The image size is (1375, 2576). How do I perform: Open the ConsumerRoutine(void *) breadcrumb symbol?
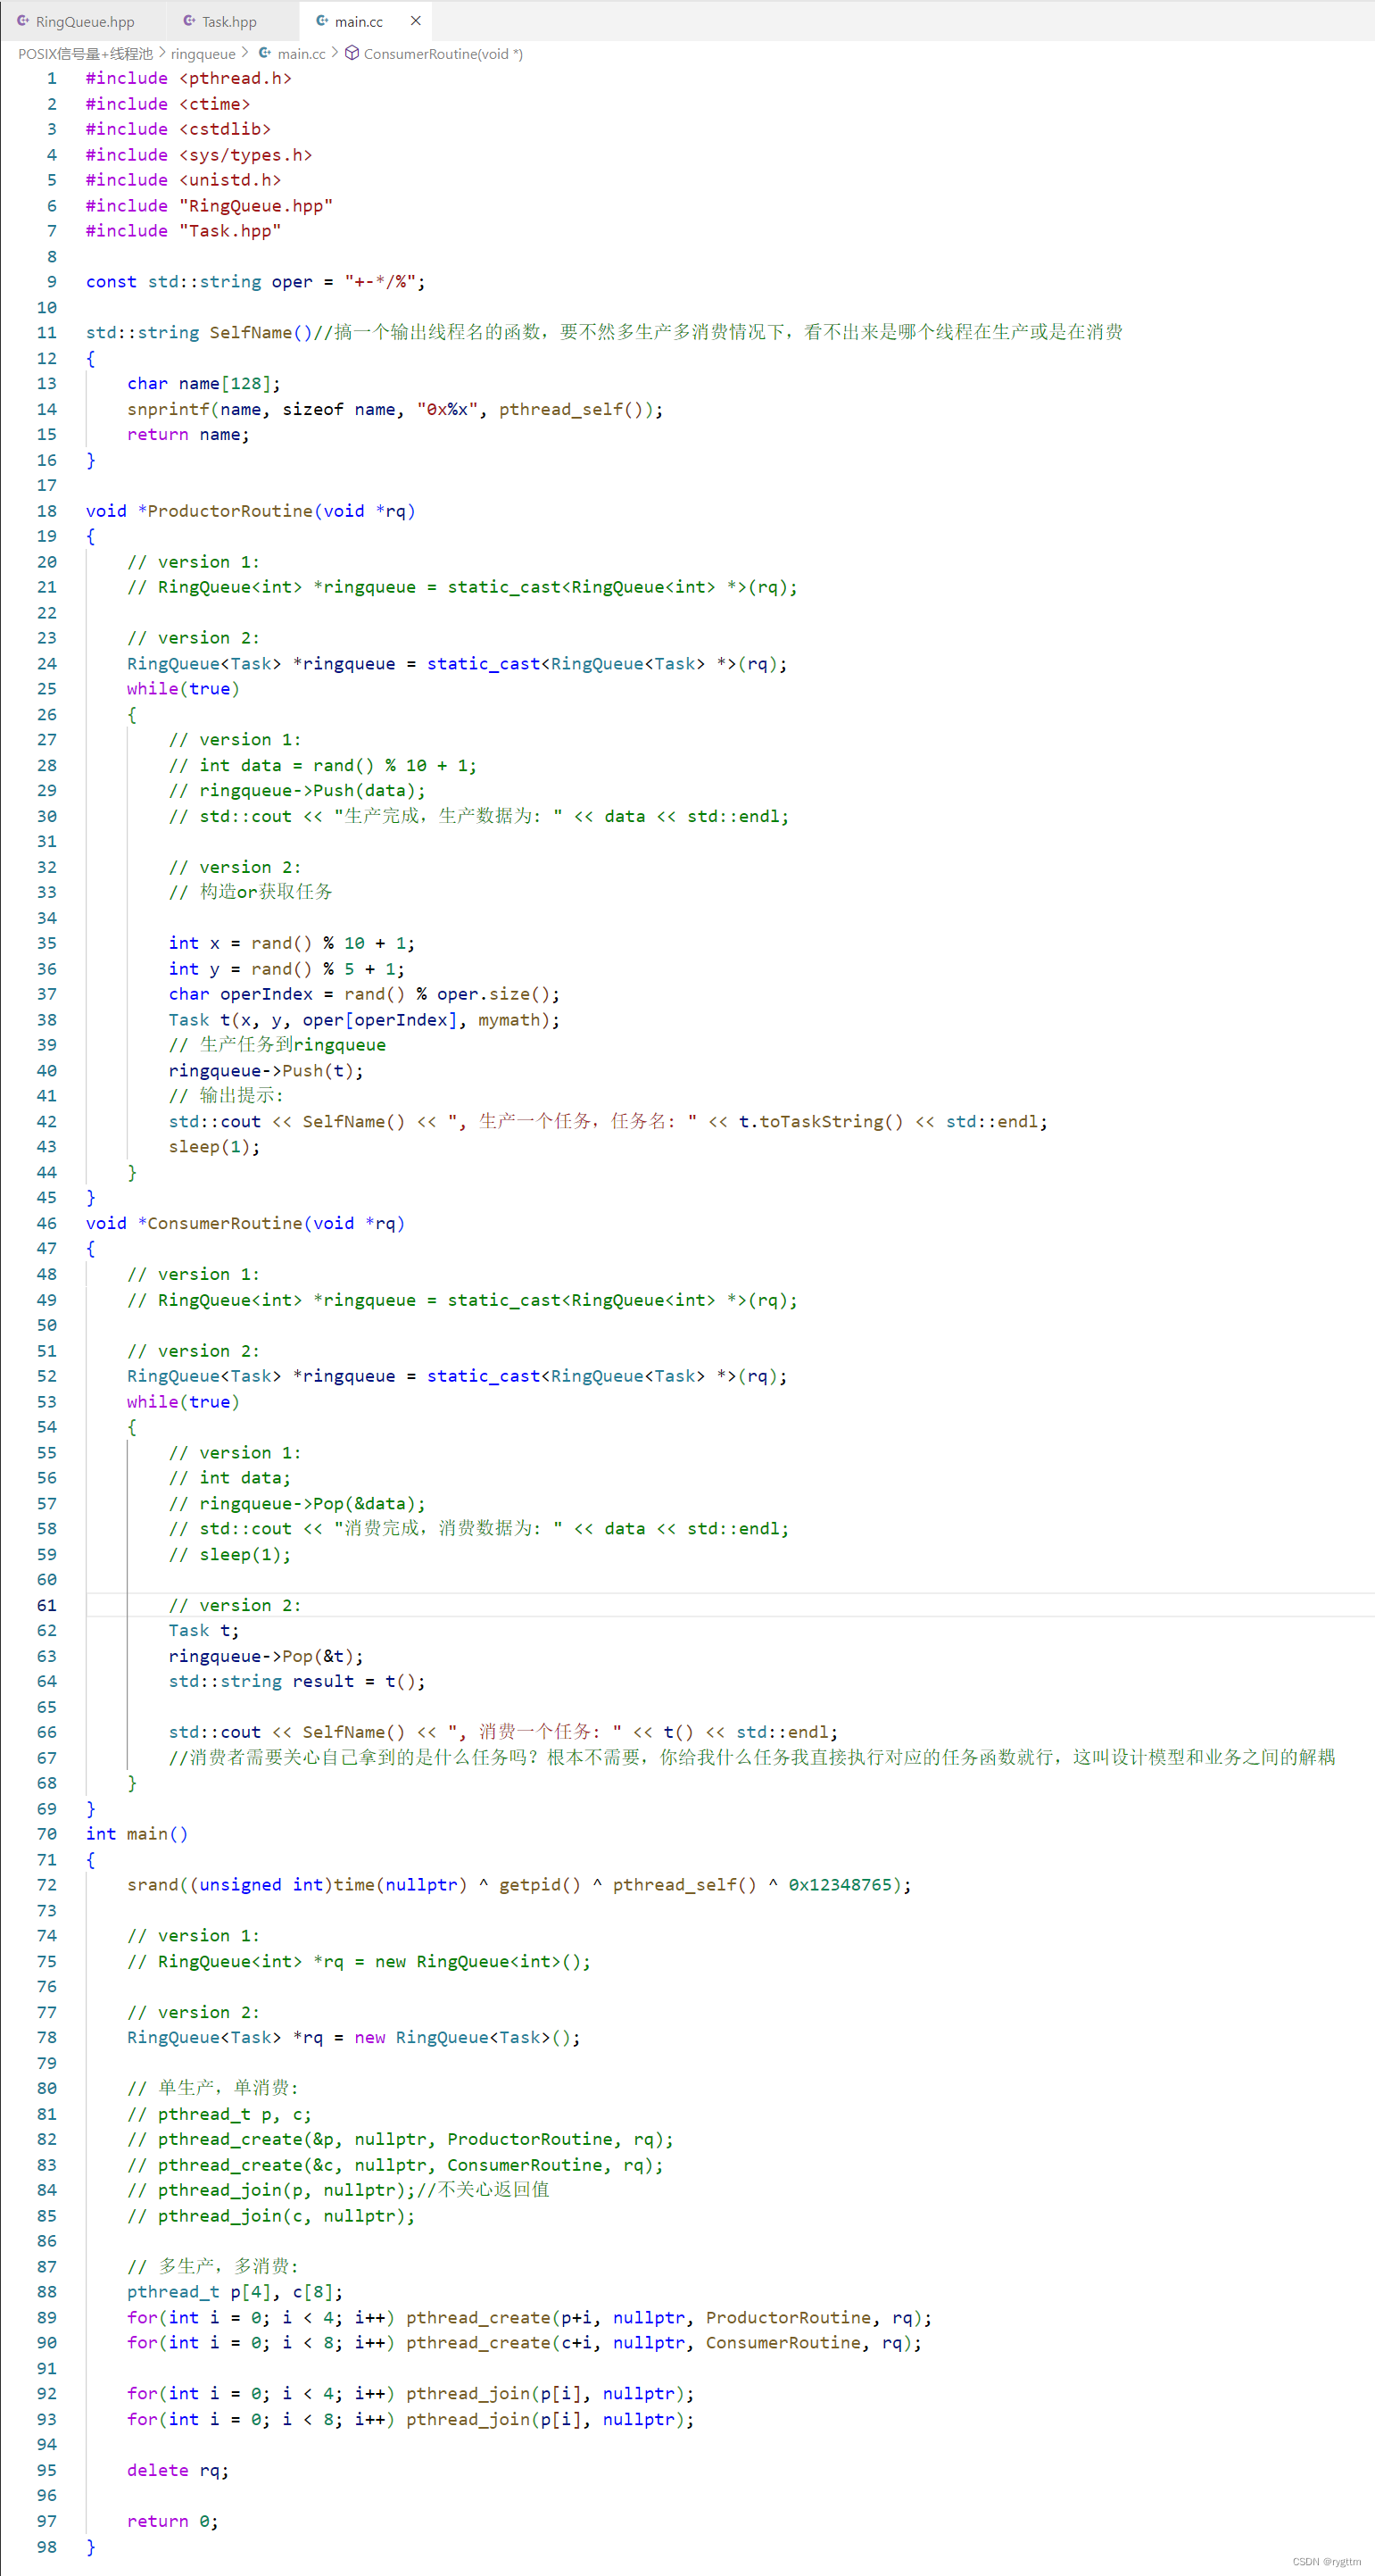click(443, 54)
